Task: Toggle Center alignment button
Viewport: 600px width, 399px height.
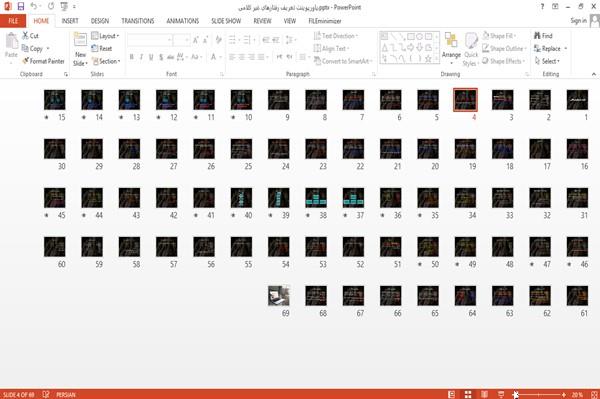Action: [x=242, y=57]
